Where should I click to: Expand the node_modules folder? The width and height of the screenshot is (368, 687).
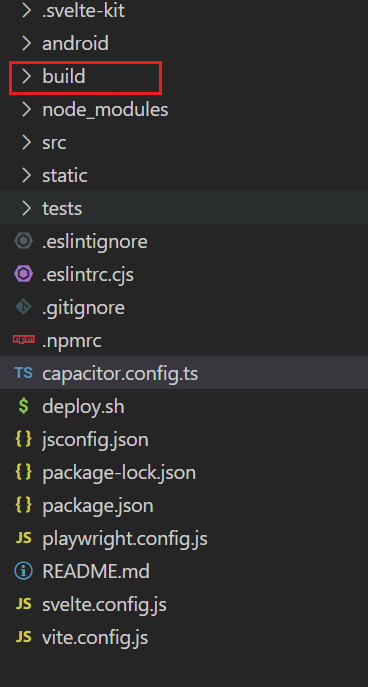27,110
